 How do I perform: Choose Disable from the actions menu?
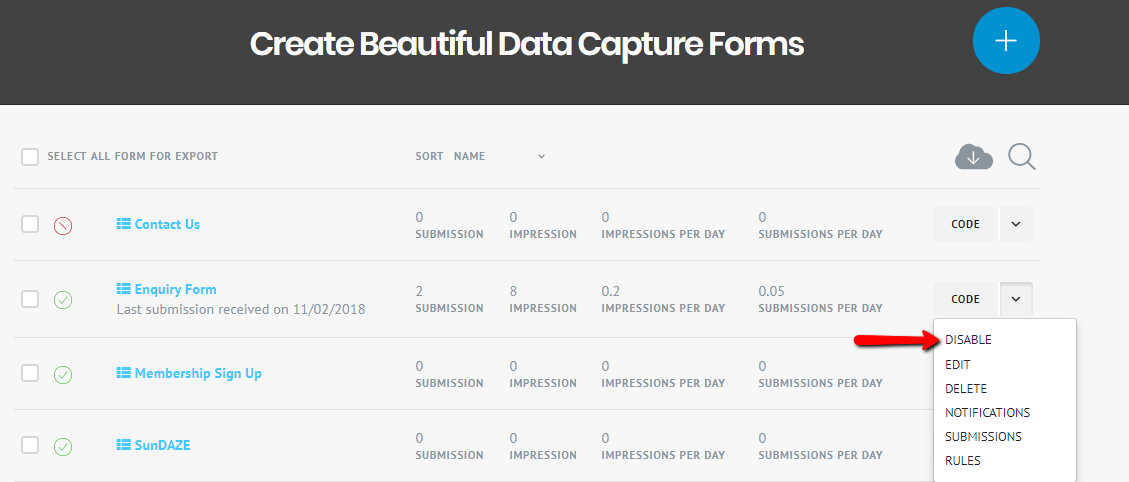point(968,340)
